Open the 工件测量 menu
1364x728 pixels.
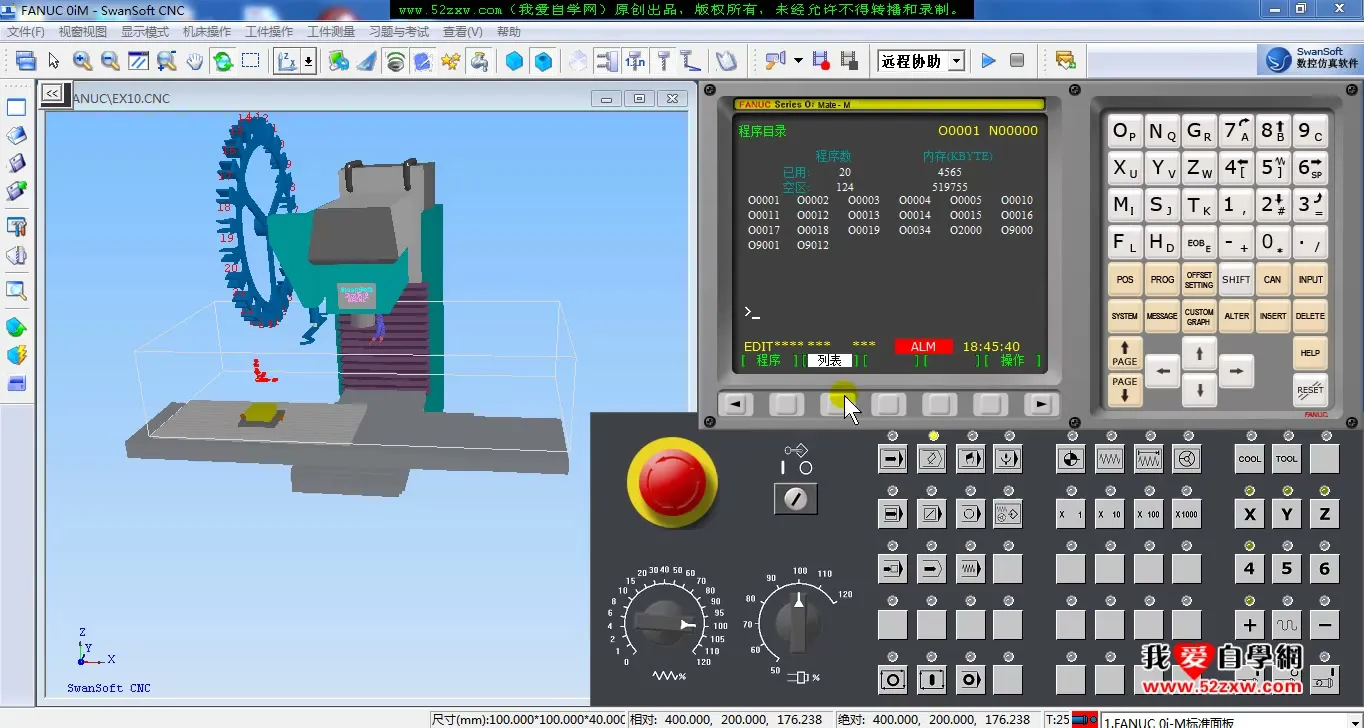[x=331, y=32]
